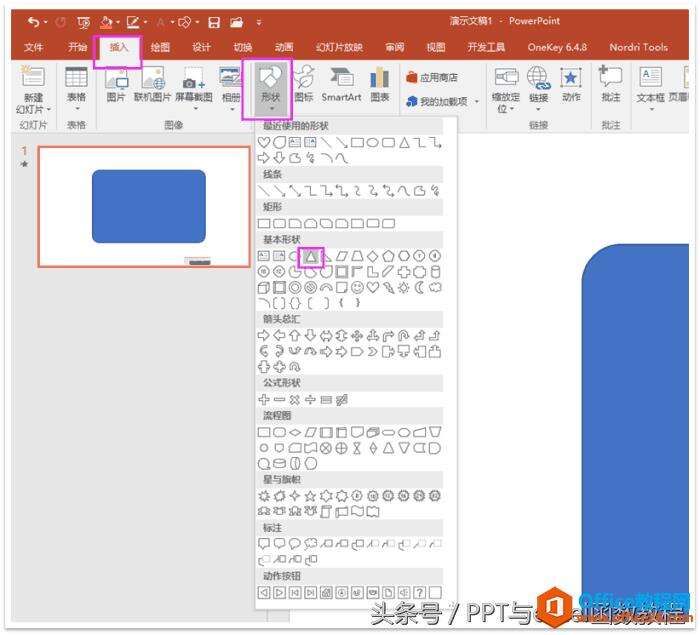
Task: Switch to the 开发工具 ribbon tab
Action: point(486,47)
